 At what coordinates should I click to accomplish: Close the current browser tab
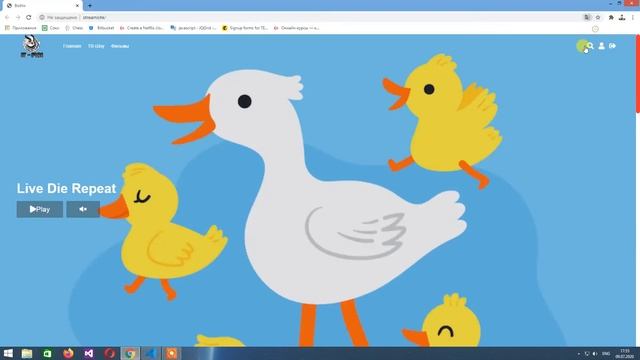click(77, 6)
